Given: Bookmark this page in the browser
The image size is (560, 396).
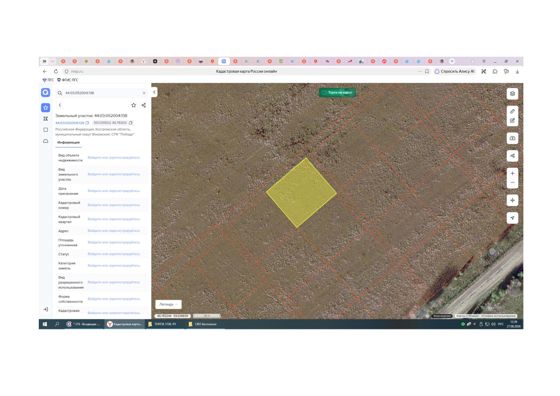Looking at the screenshot, I should point(427,71).
